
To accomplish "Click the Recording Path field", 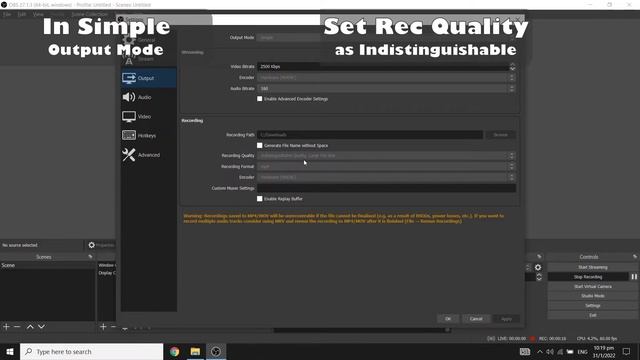I will (x=370, y=135).
